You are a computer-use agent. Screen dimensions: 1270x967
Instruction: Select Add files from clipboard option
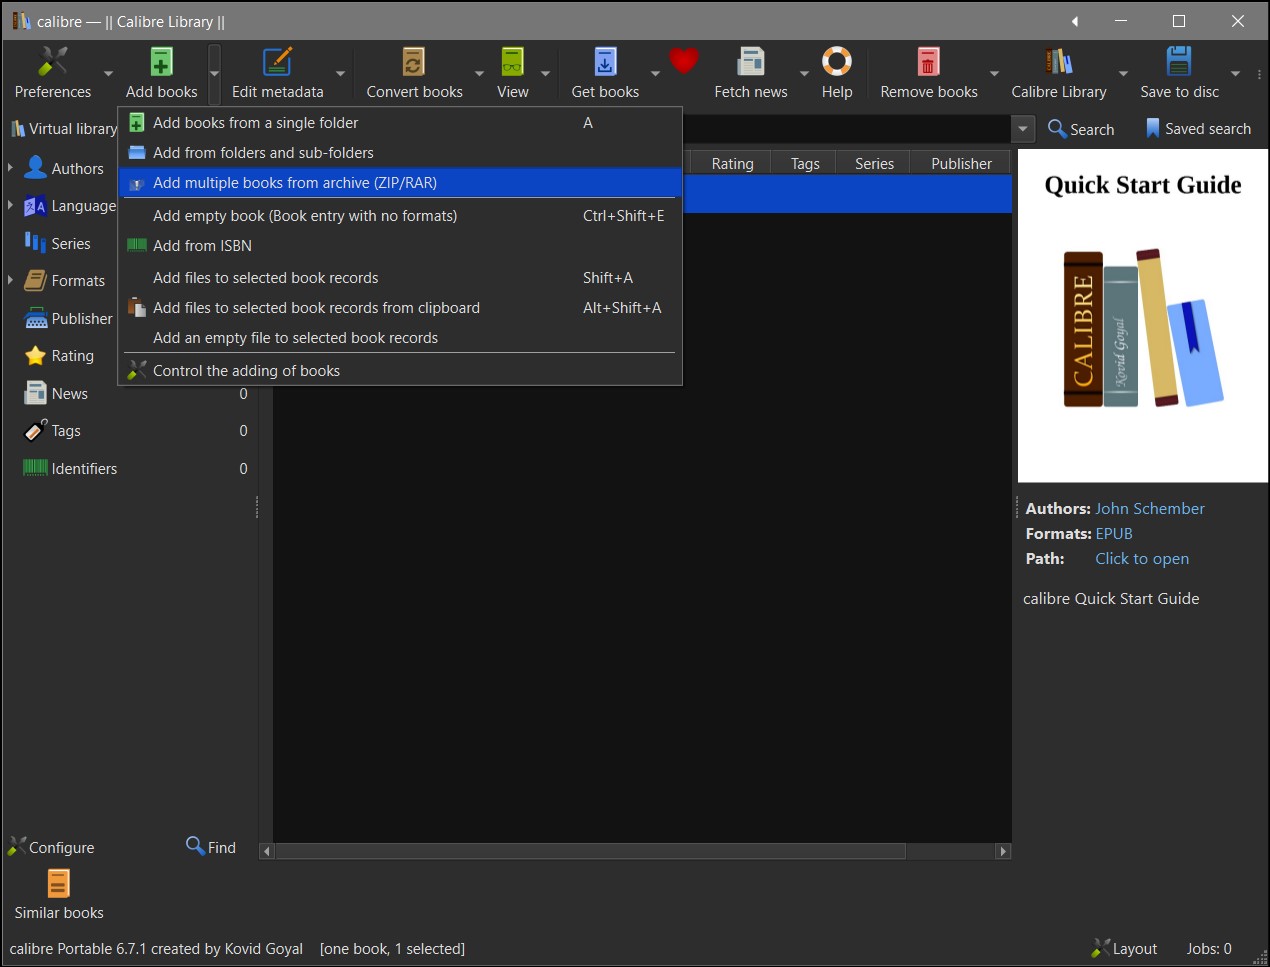coord(400,307)
